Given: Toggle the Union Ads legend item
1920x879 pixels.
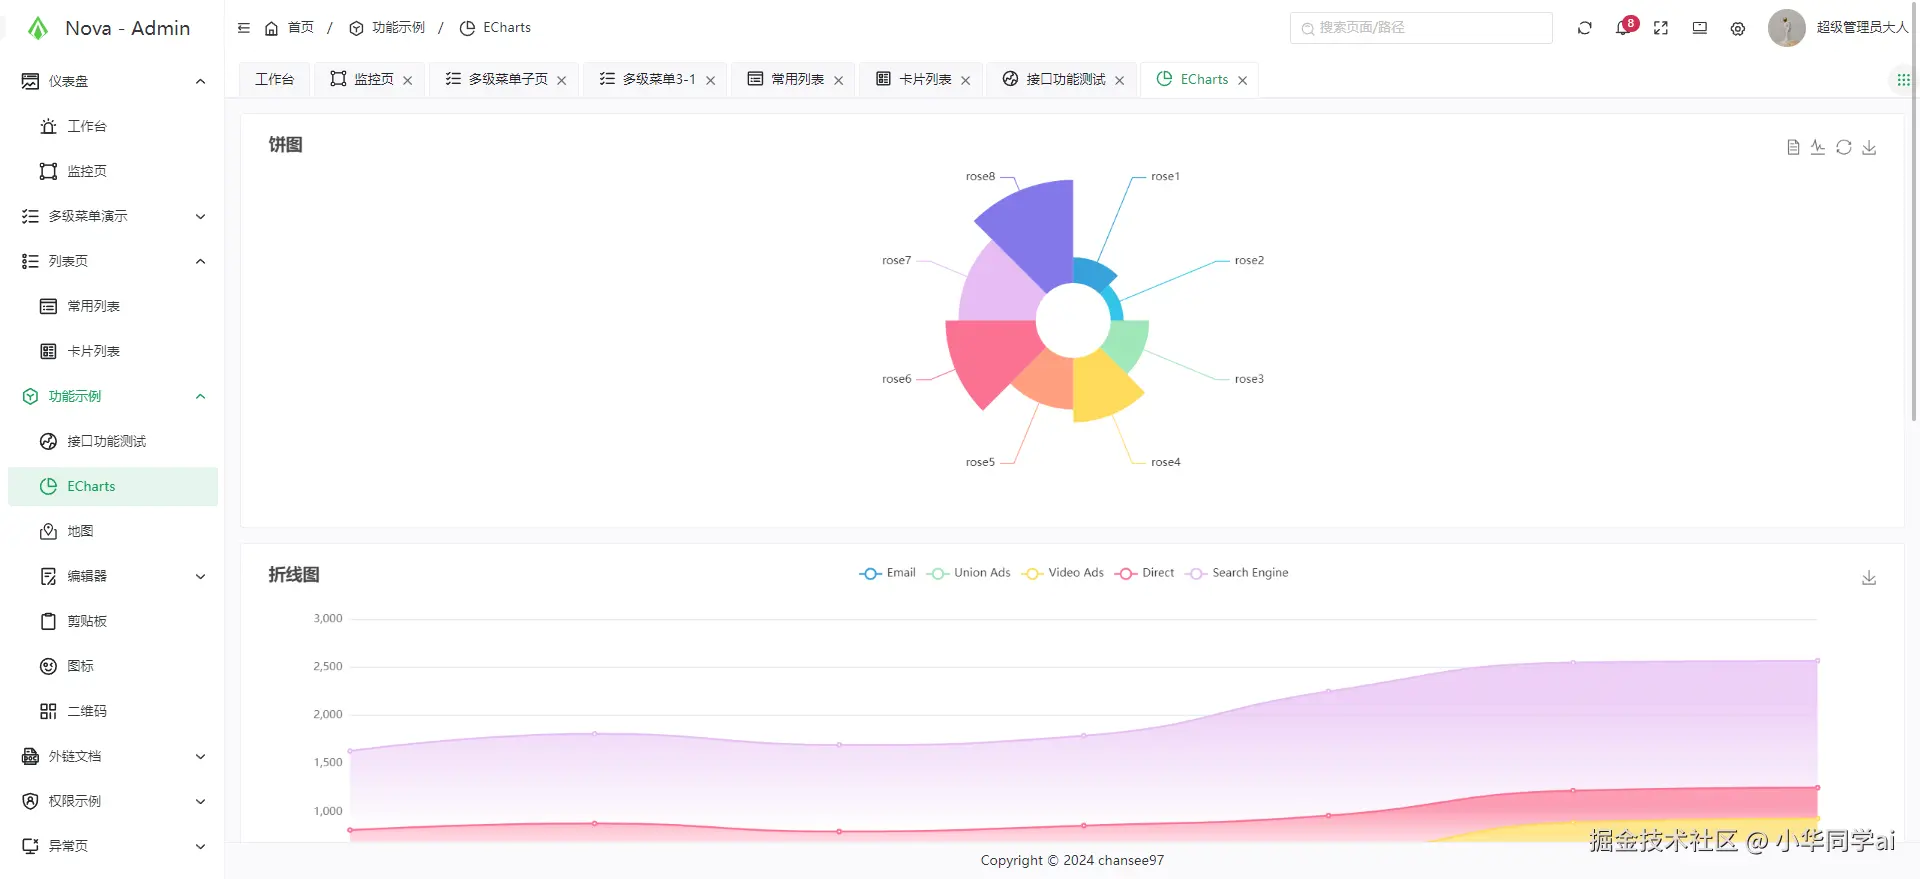Looking at the screenshot, I should tap(969, 573).
